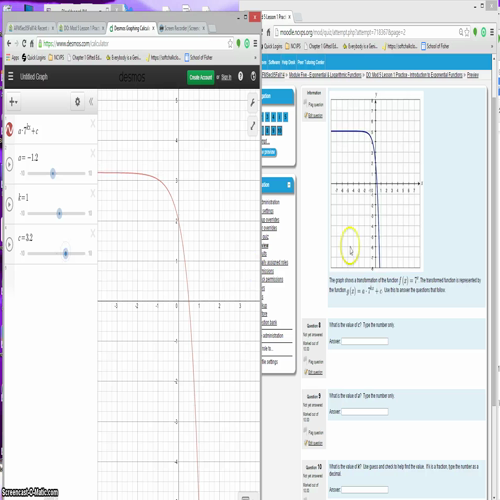This screenshot has height=500, width=500.
Task: Open the Chrome menu in the Desmos window
Action: (255, 43)
